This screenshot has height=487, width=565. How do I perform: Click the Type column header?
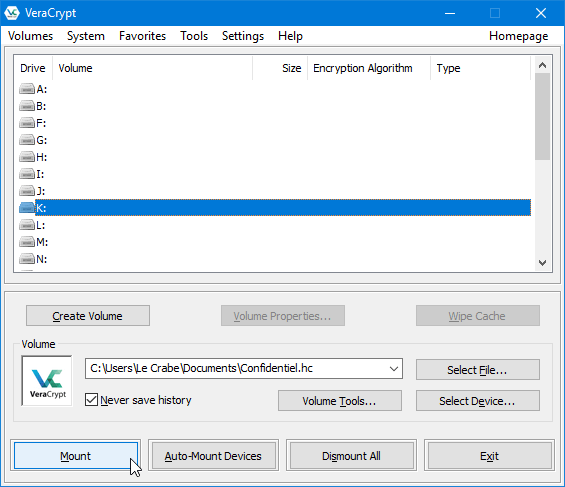tap(480, 68)
